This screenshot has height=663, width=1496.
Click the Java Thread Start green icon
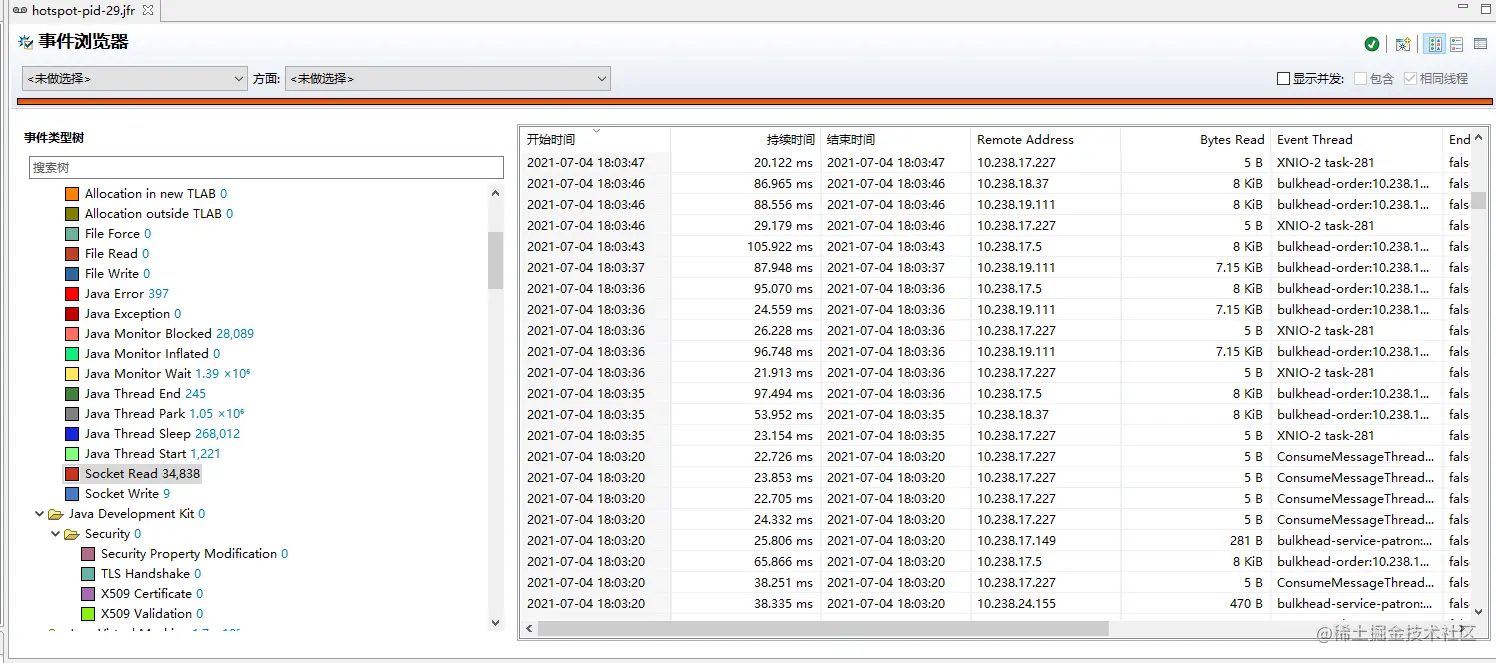tap(72, 454)
